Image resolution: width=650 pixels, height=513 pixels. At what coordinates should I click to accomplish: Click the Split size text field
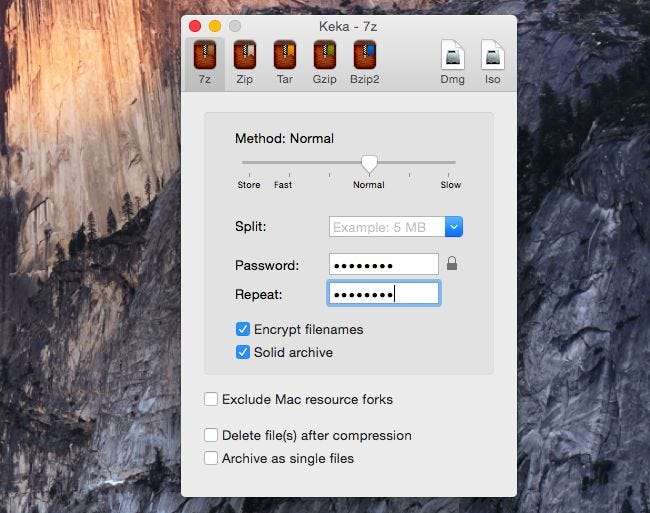coord(386,227)
